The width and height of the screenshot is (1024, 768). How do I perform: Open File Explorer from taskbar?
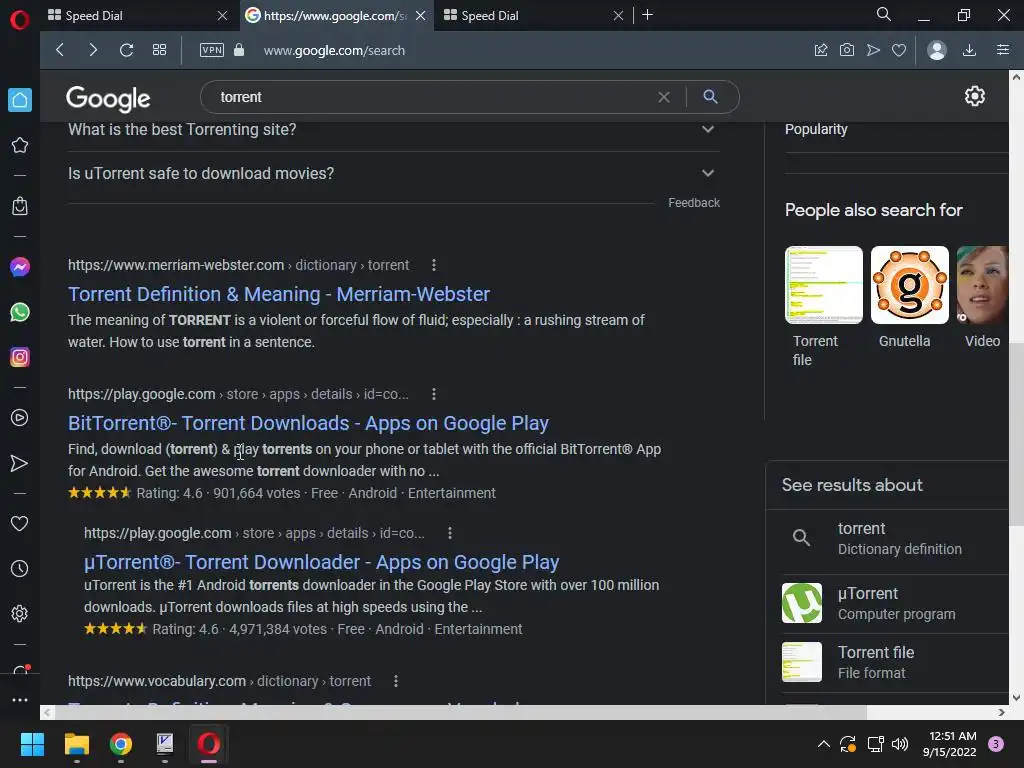[x=76, y=744]
